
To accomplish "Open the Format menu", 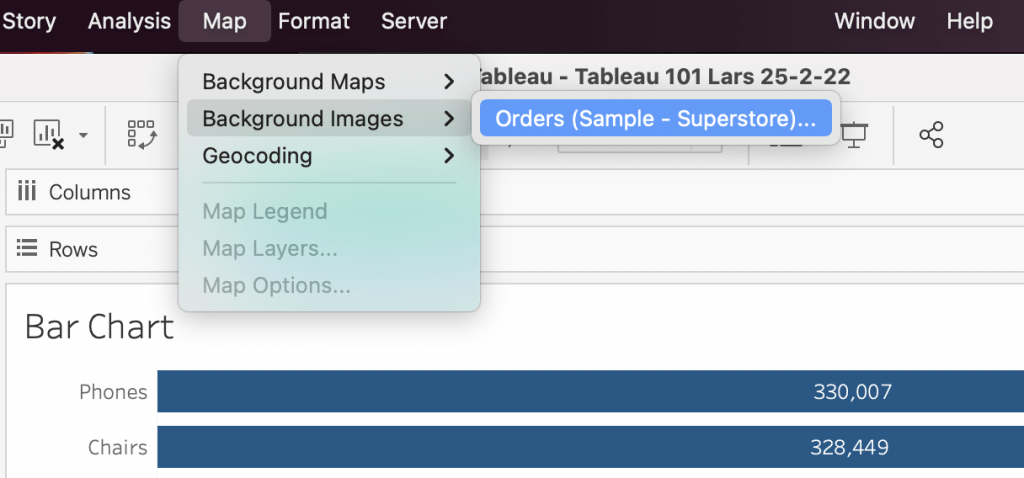I will (x=314, y=21).
